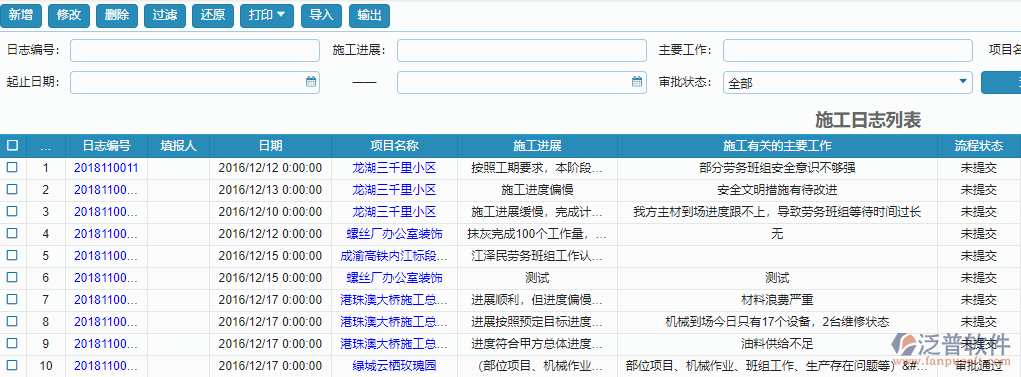Check the checkbox for row 1
Screen dimensions: 1021x377
tap(12, 167)
